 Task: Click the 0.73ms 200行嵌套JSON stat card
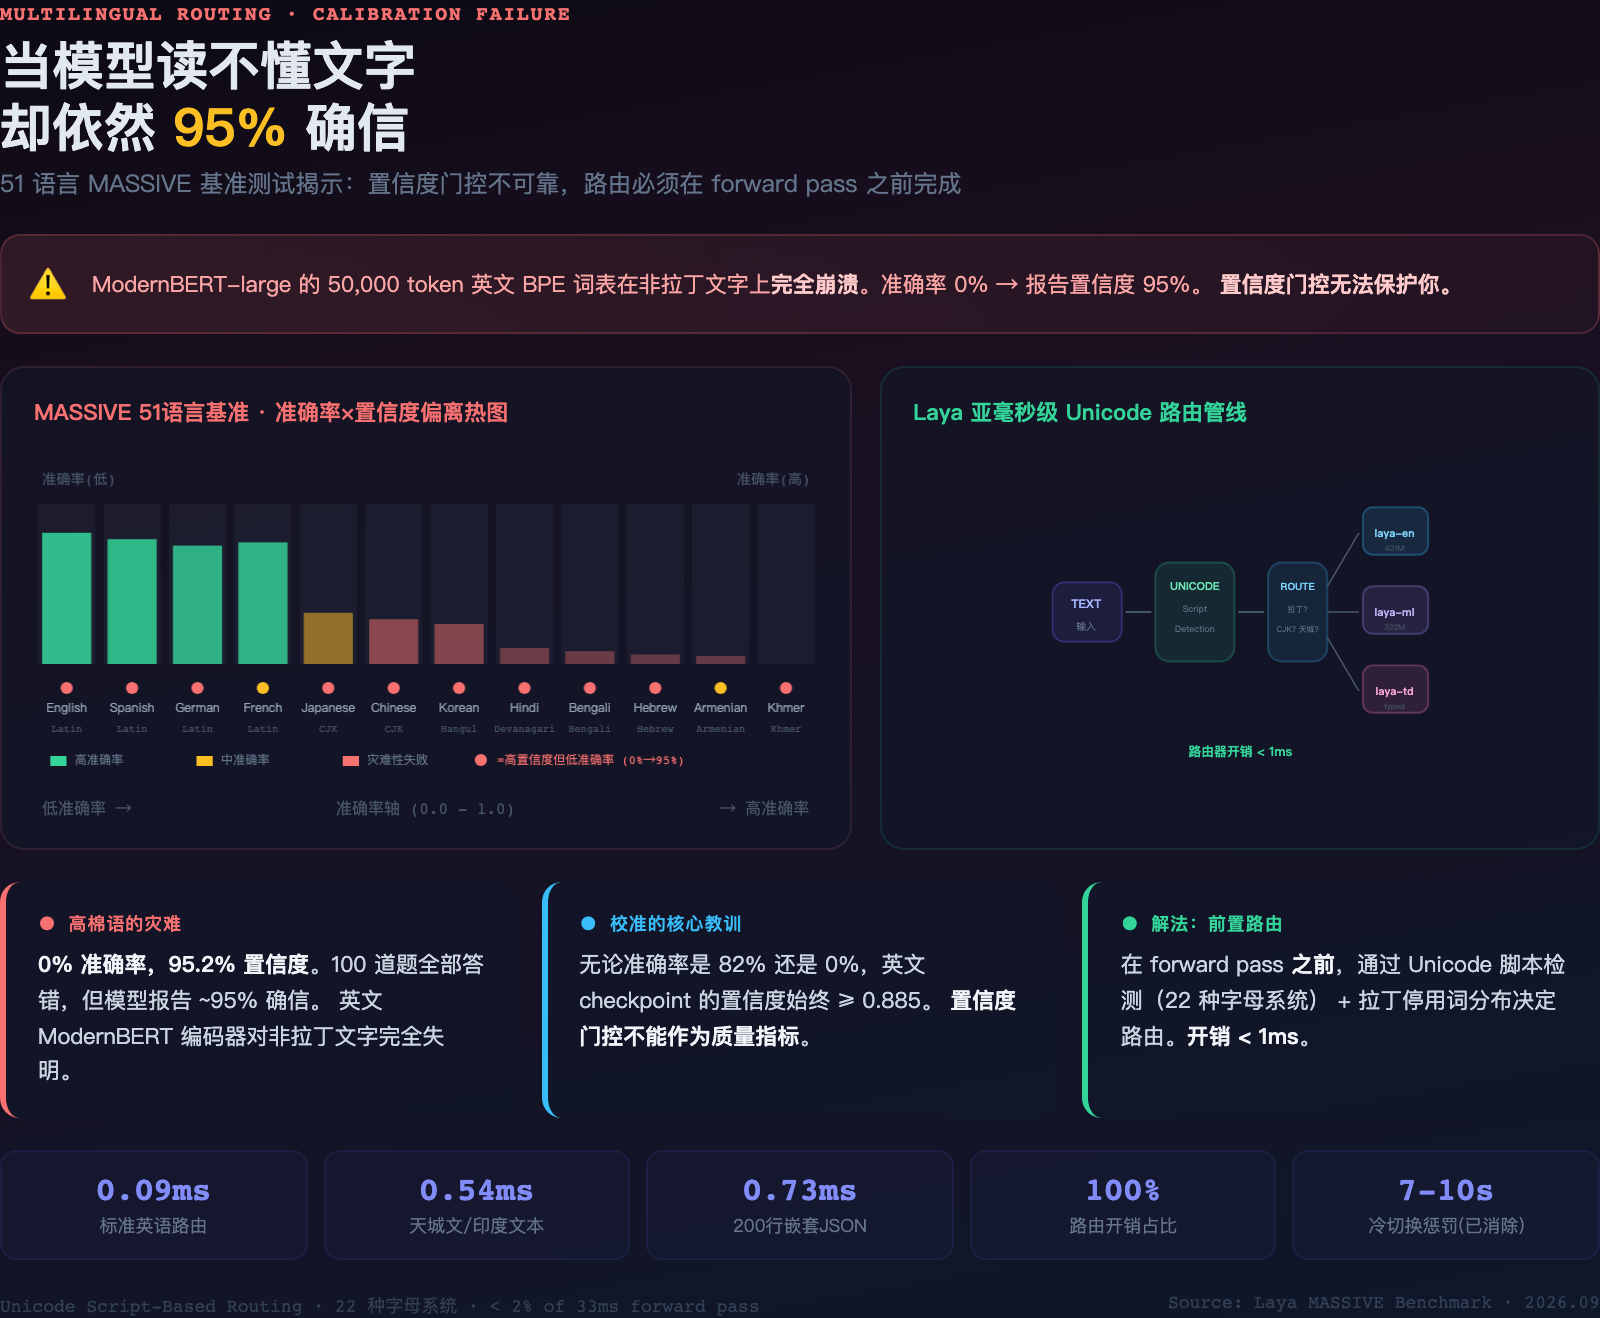800,1205
